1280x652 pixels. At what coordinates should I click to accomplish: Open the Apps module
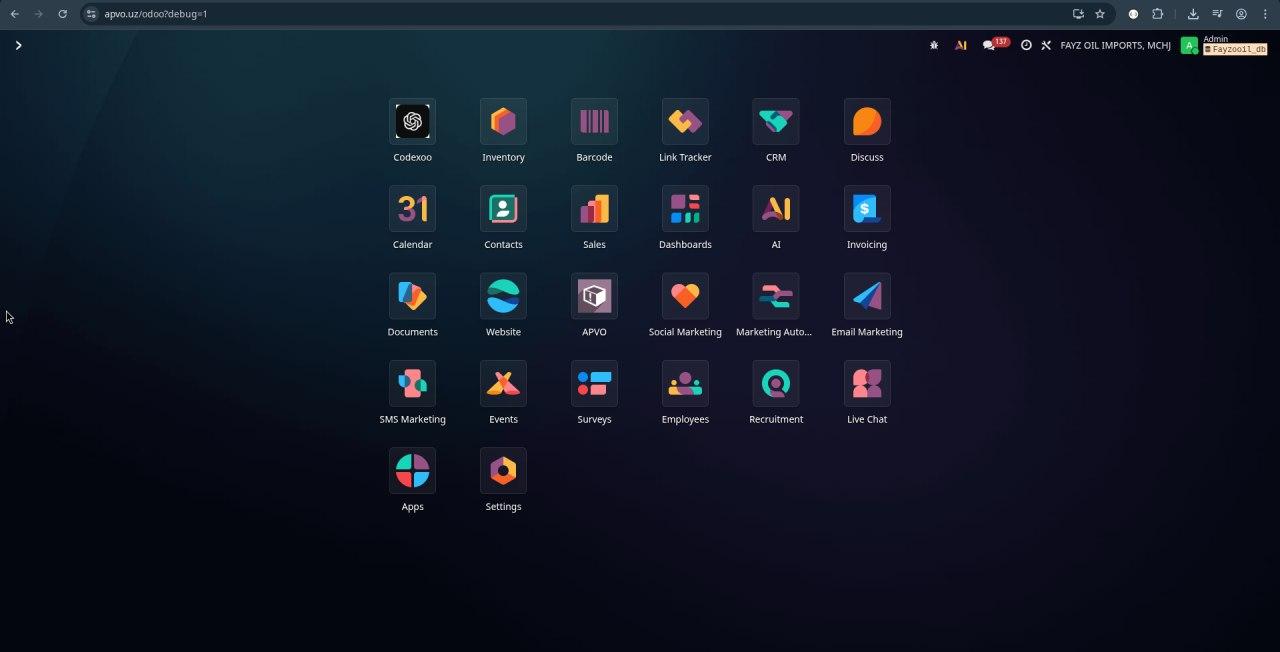click(412, 471)
